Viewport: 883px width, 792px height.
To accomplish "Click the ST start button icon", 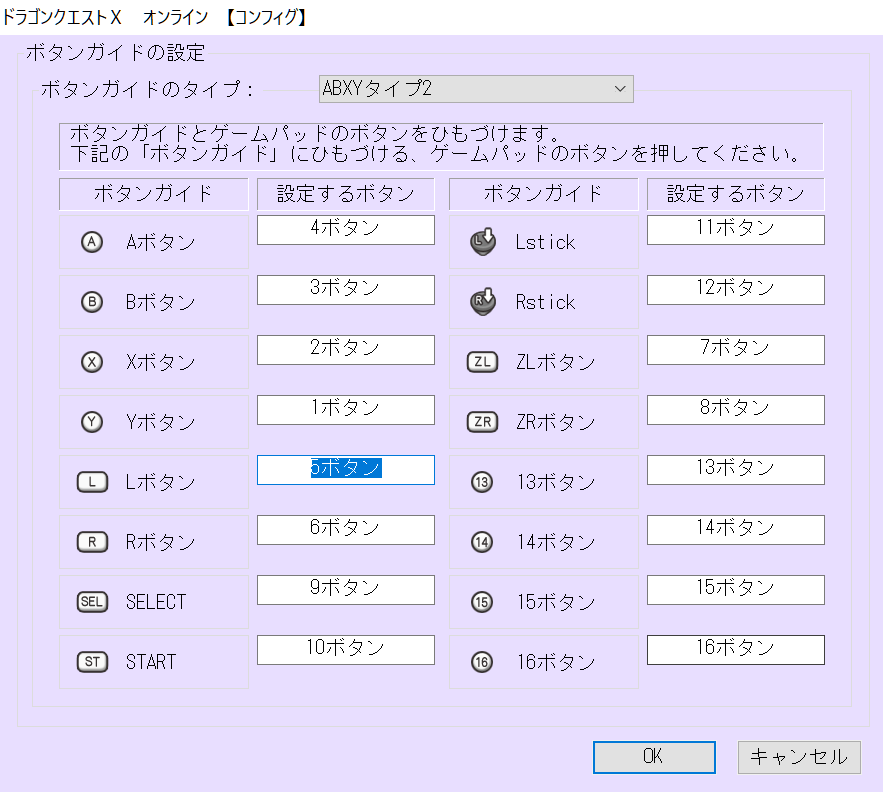I will pyautogui.click(x=92, y=662).
